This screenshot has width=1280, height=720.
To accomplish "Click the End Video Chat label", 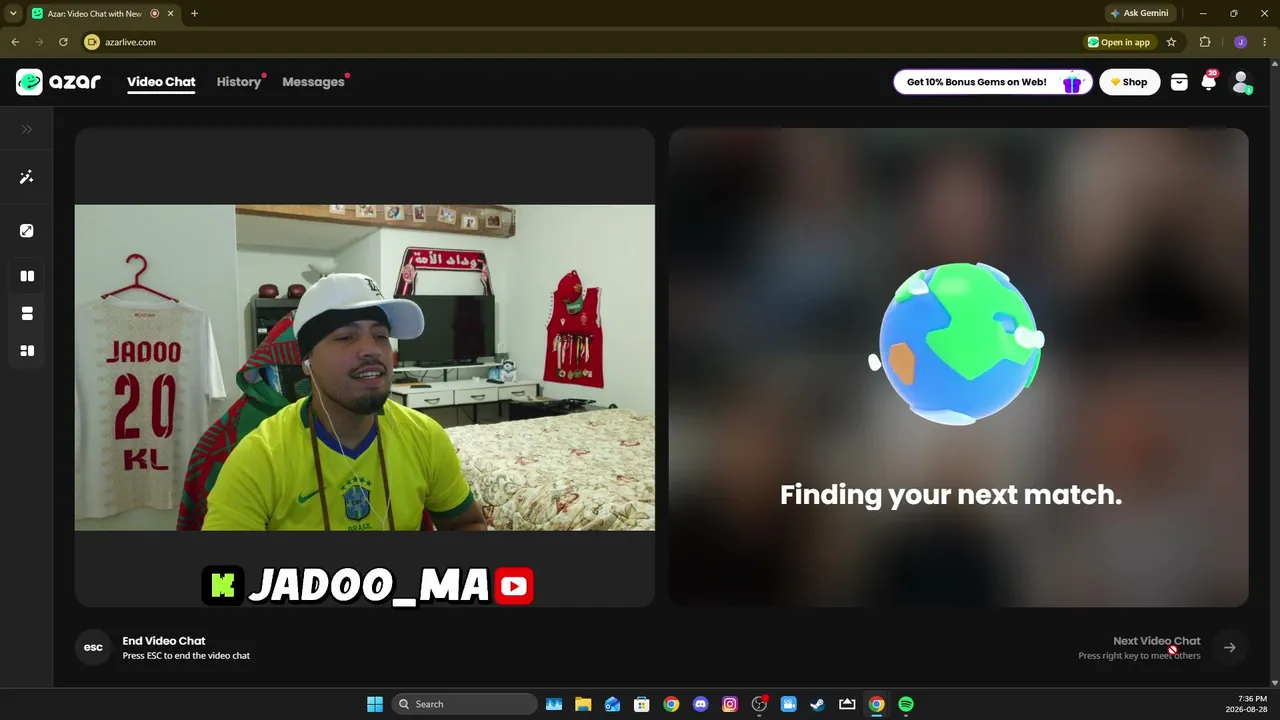I will (x=164, y=641).
